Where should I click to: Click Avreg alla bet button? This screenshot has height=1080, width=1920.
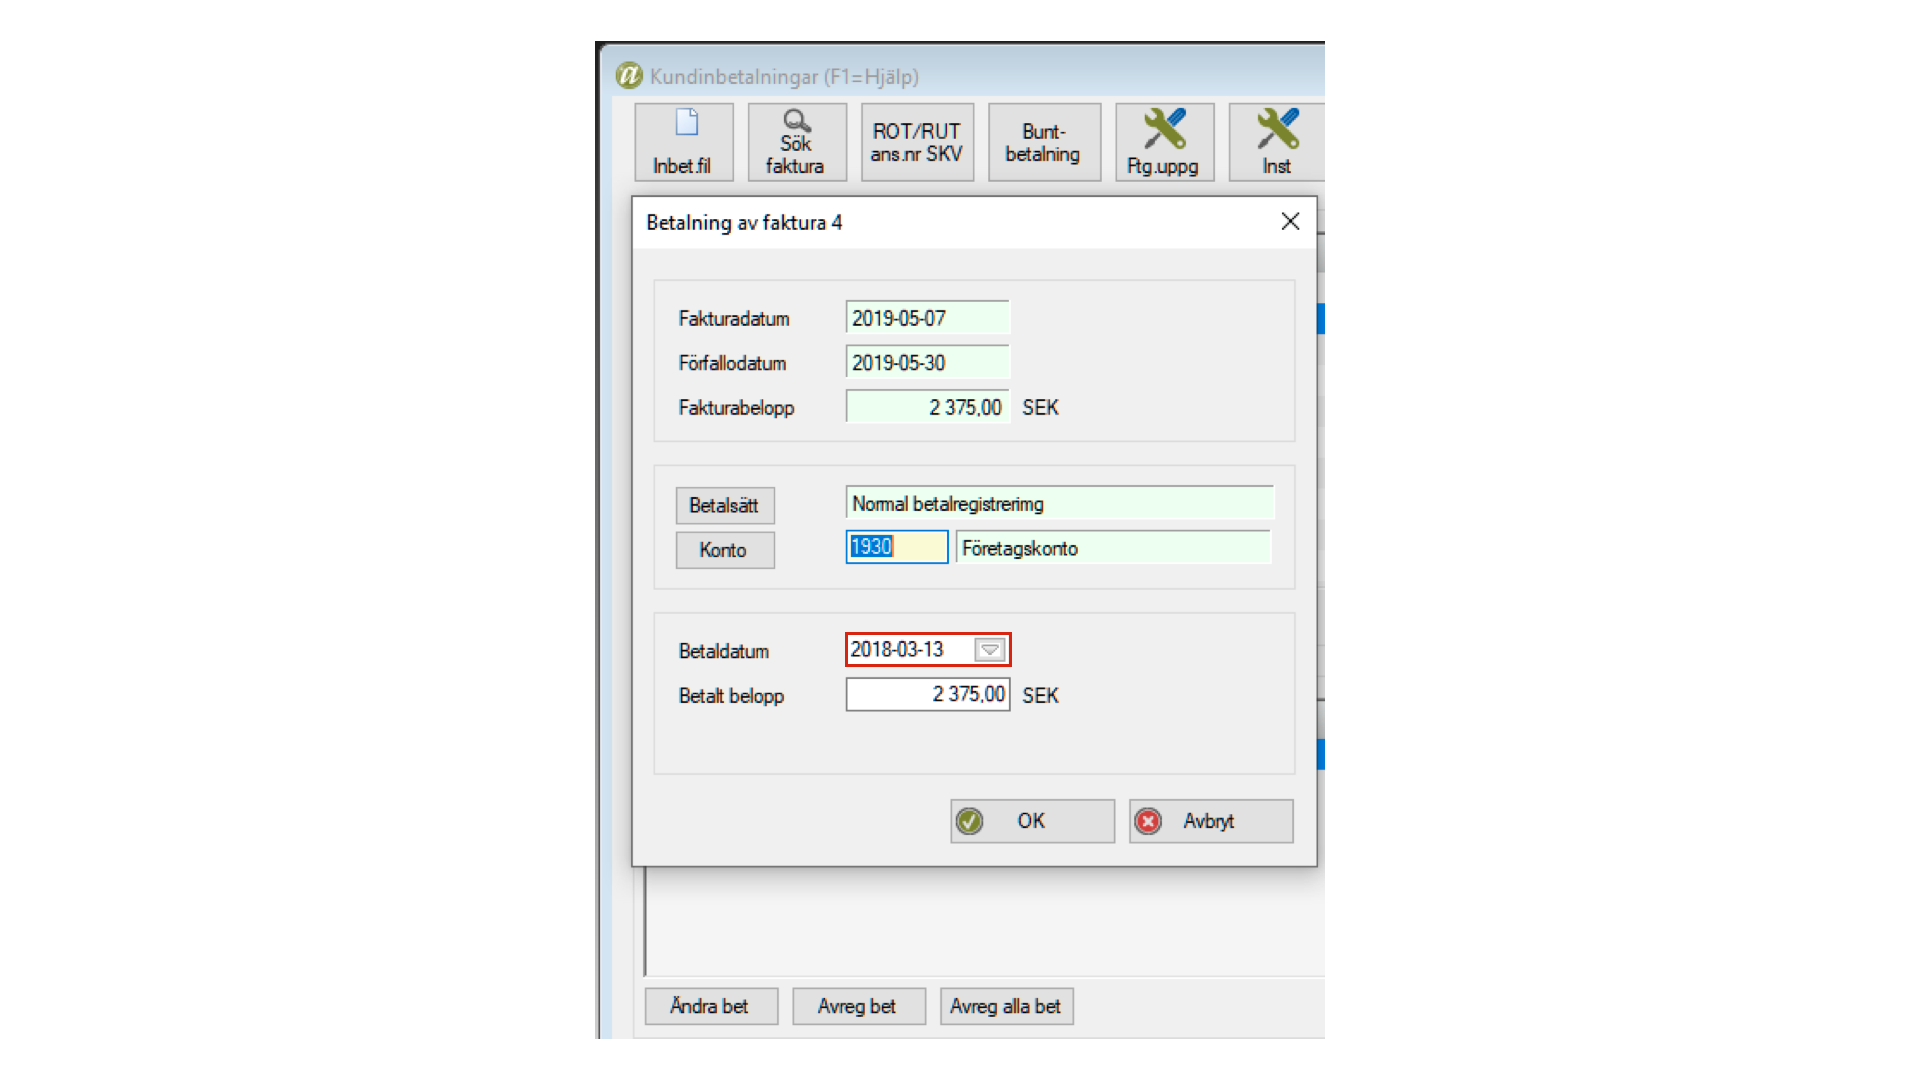click(x=1005, y=1006)
